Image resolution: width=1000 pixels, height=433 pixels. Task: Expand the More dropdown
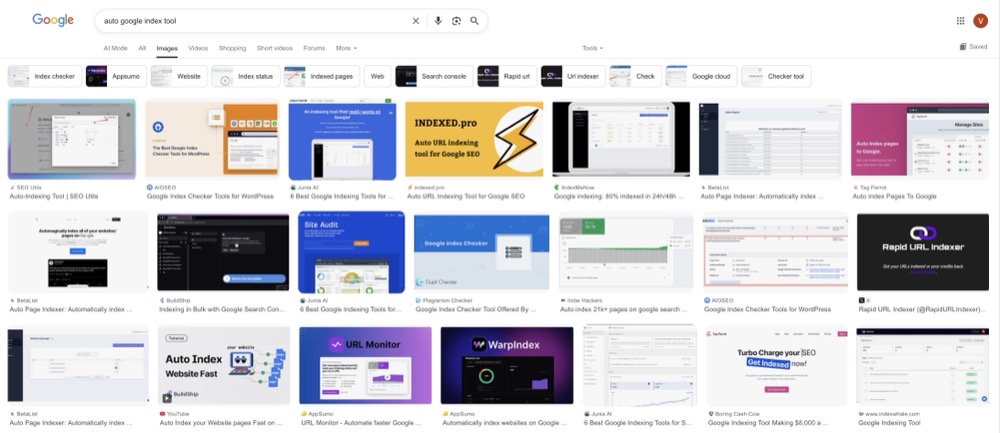click(346, 48)
